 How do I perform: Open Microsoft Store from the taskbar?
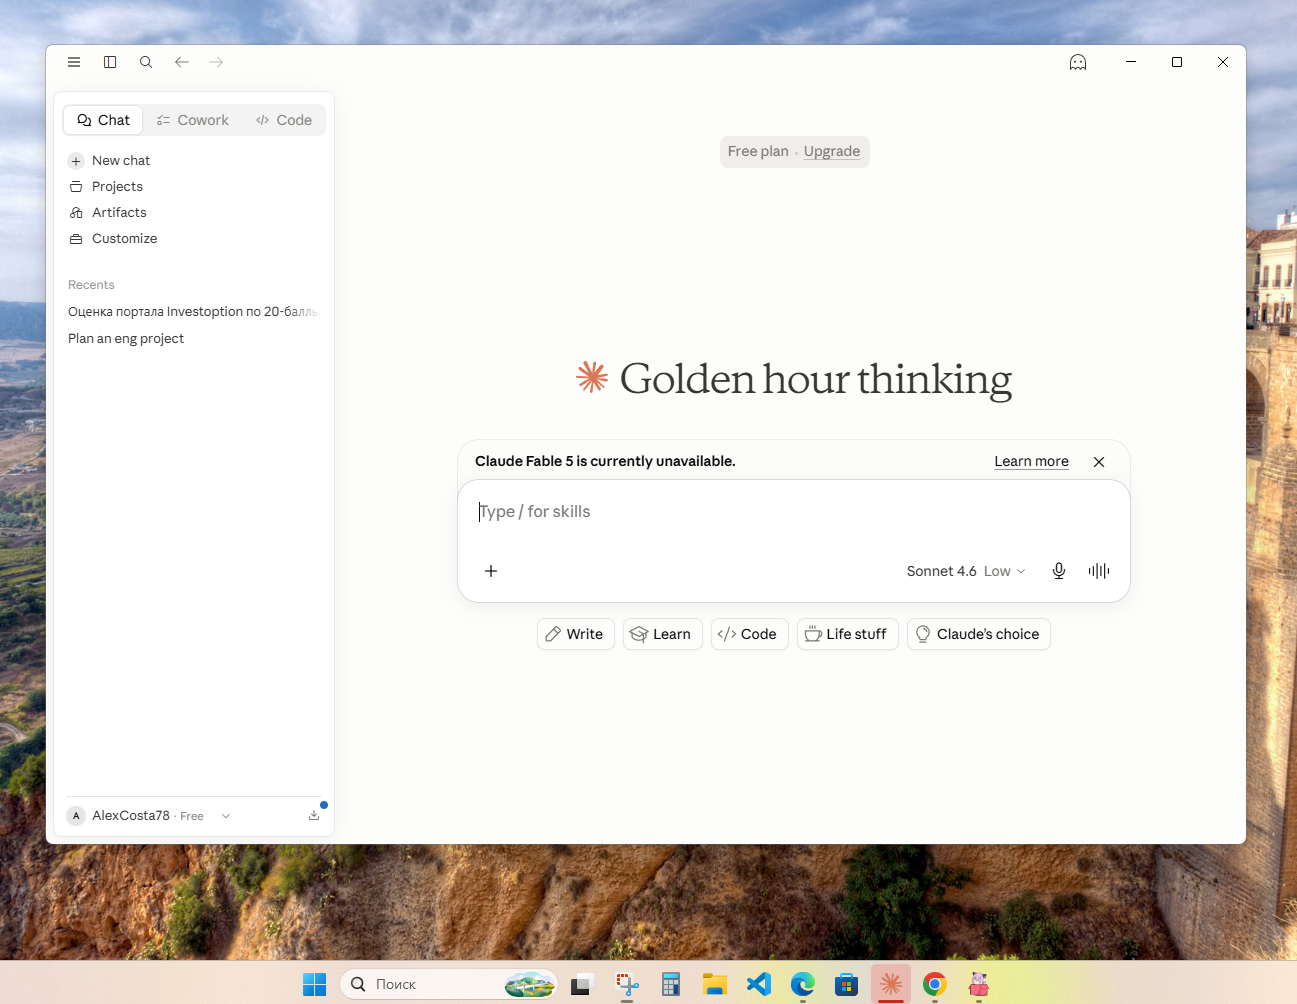click(x=847, y=984)
